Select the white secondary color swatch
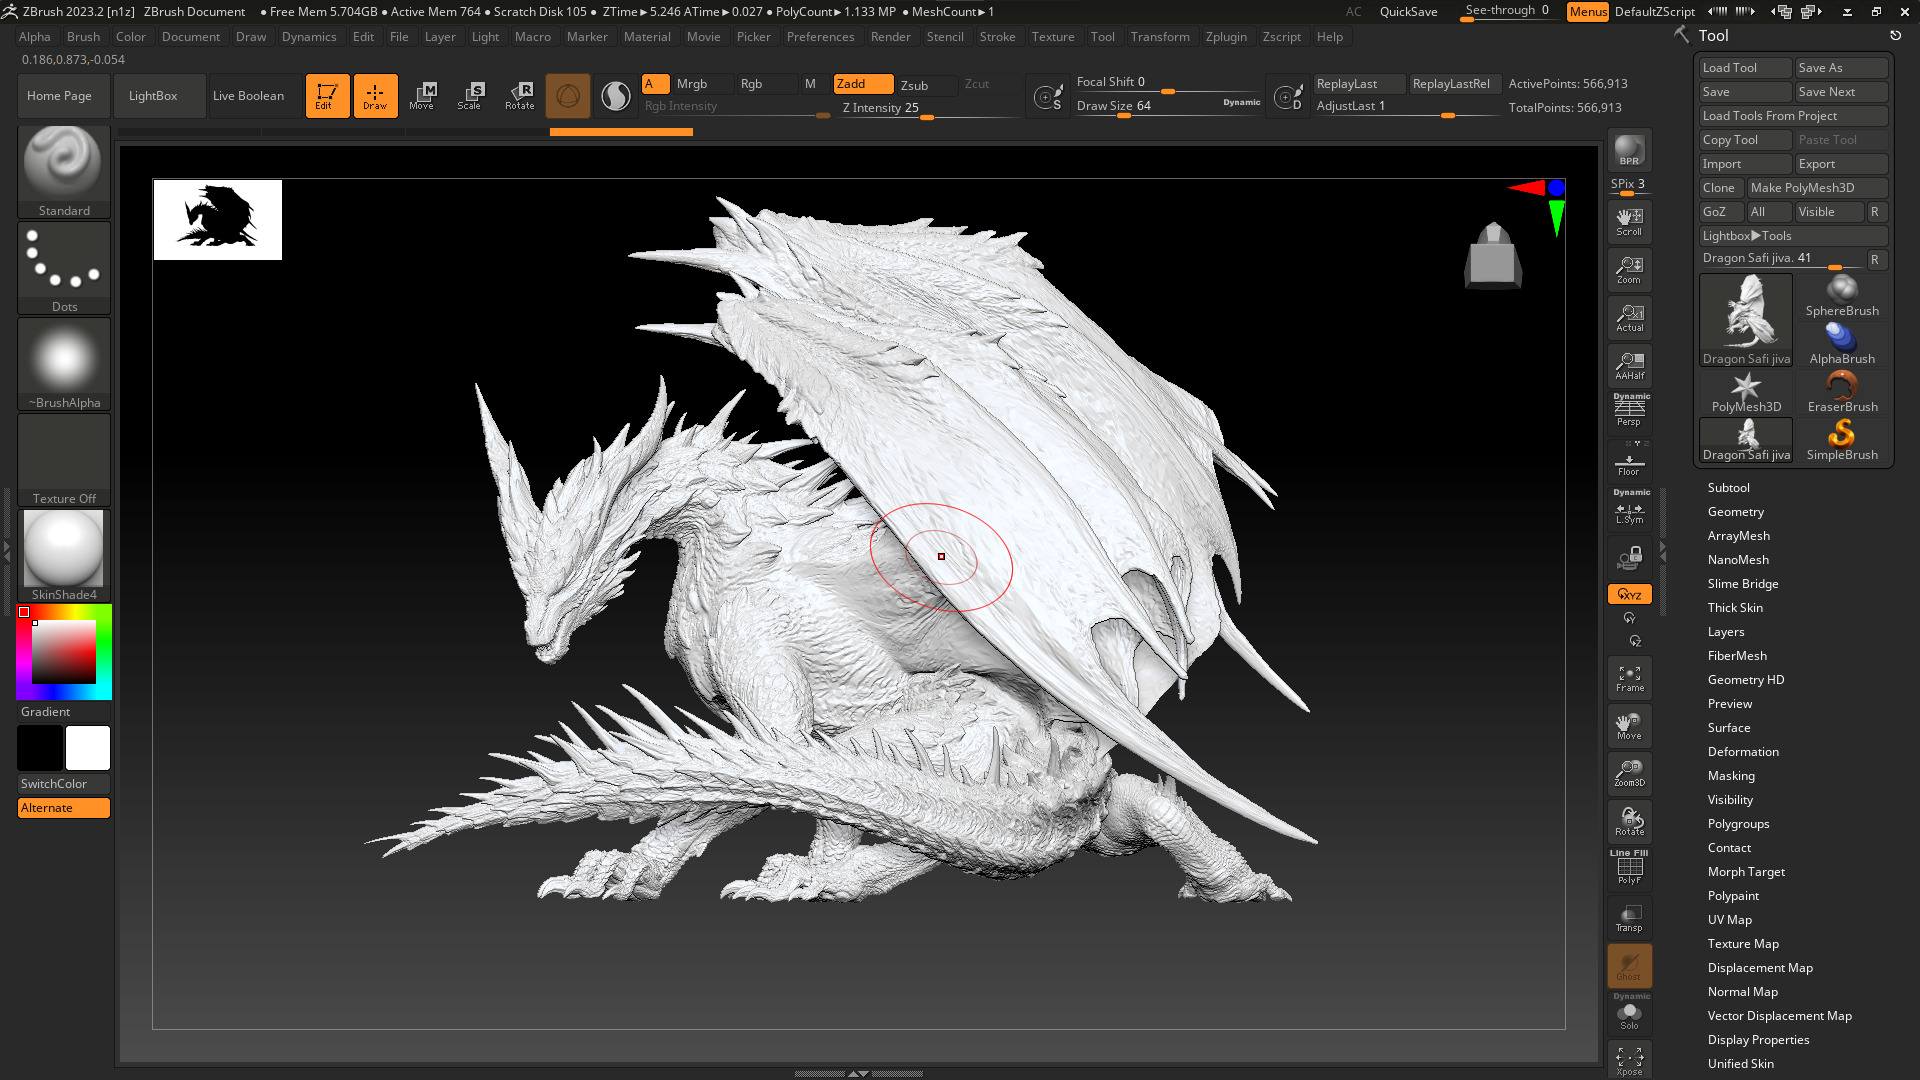 tap(88, 748)
